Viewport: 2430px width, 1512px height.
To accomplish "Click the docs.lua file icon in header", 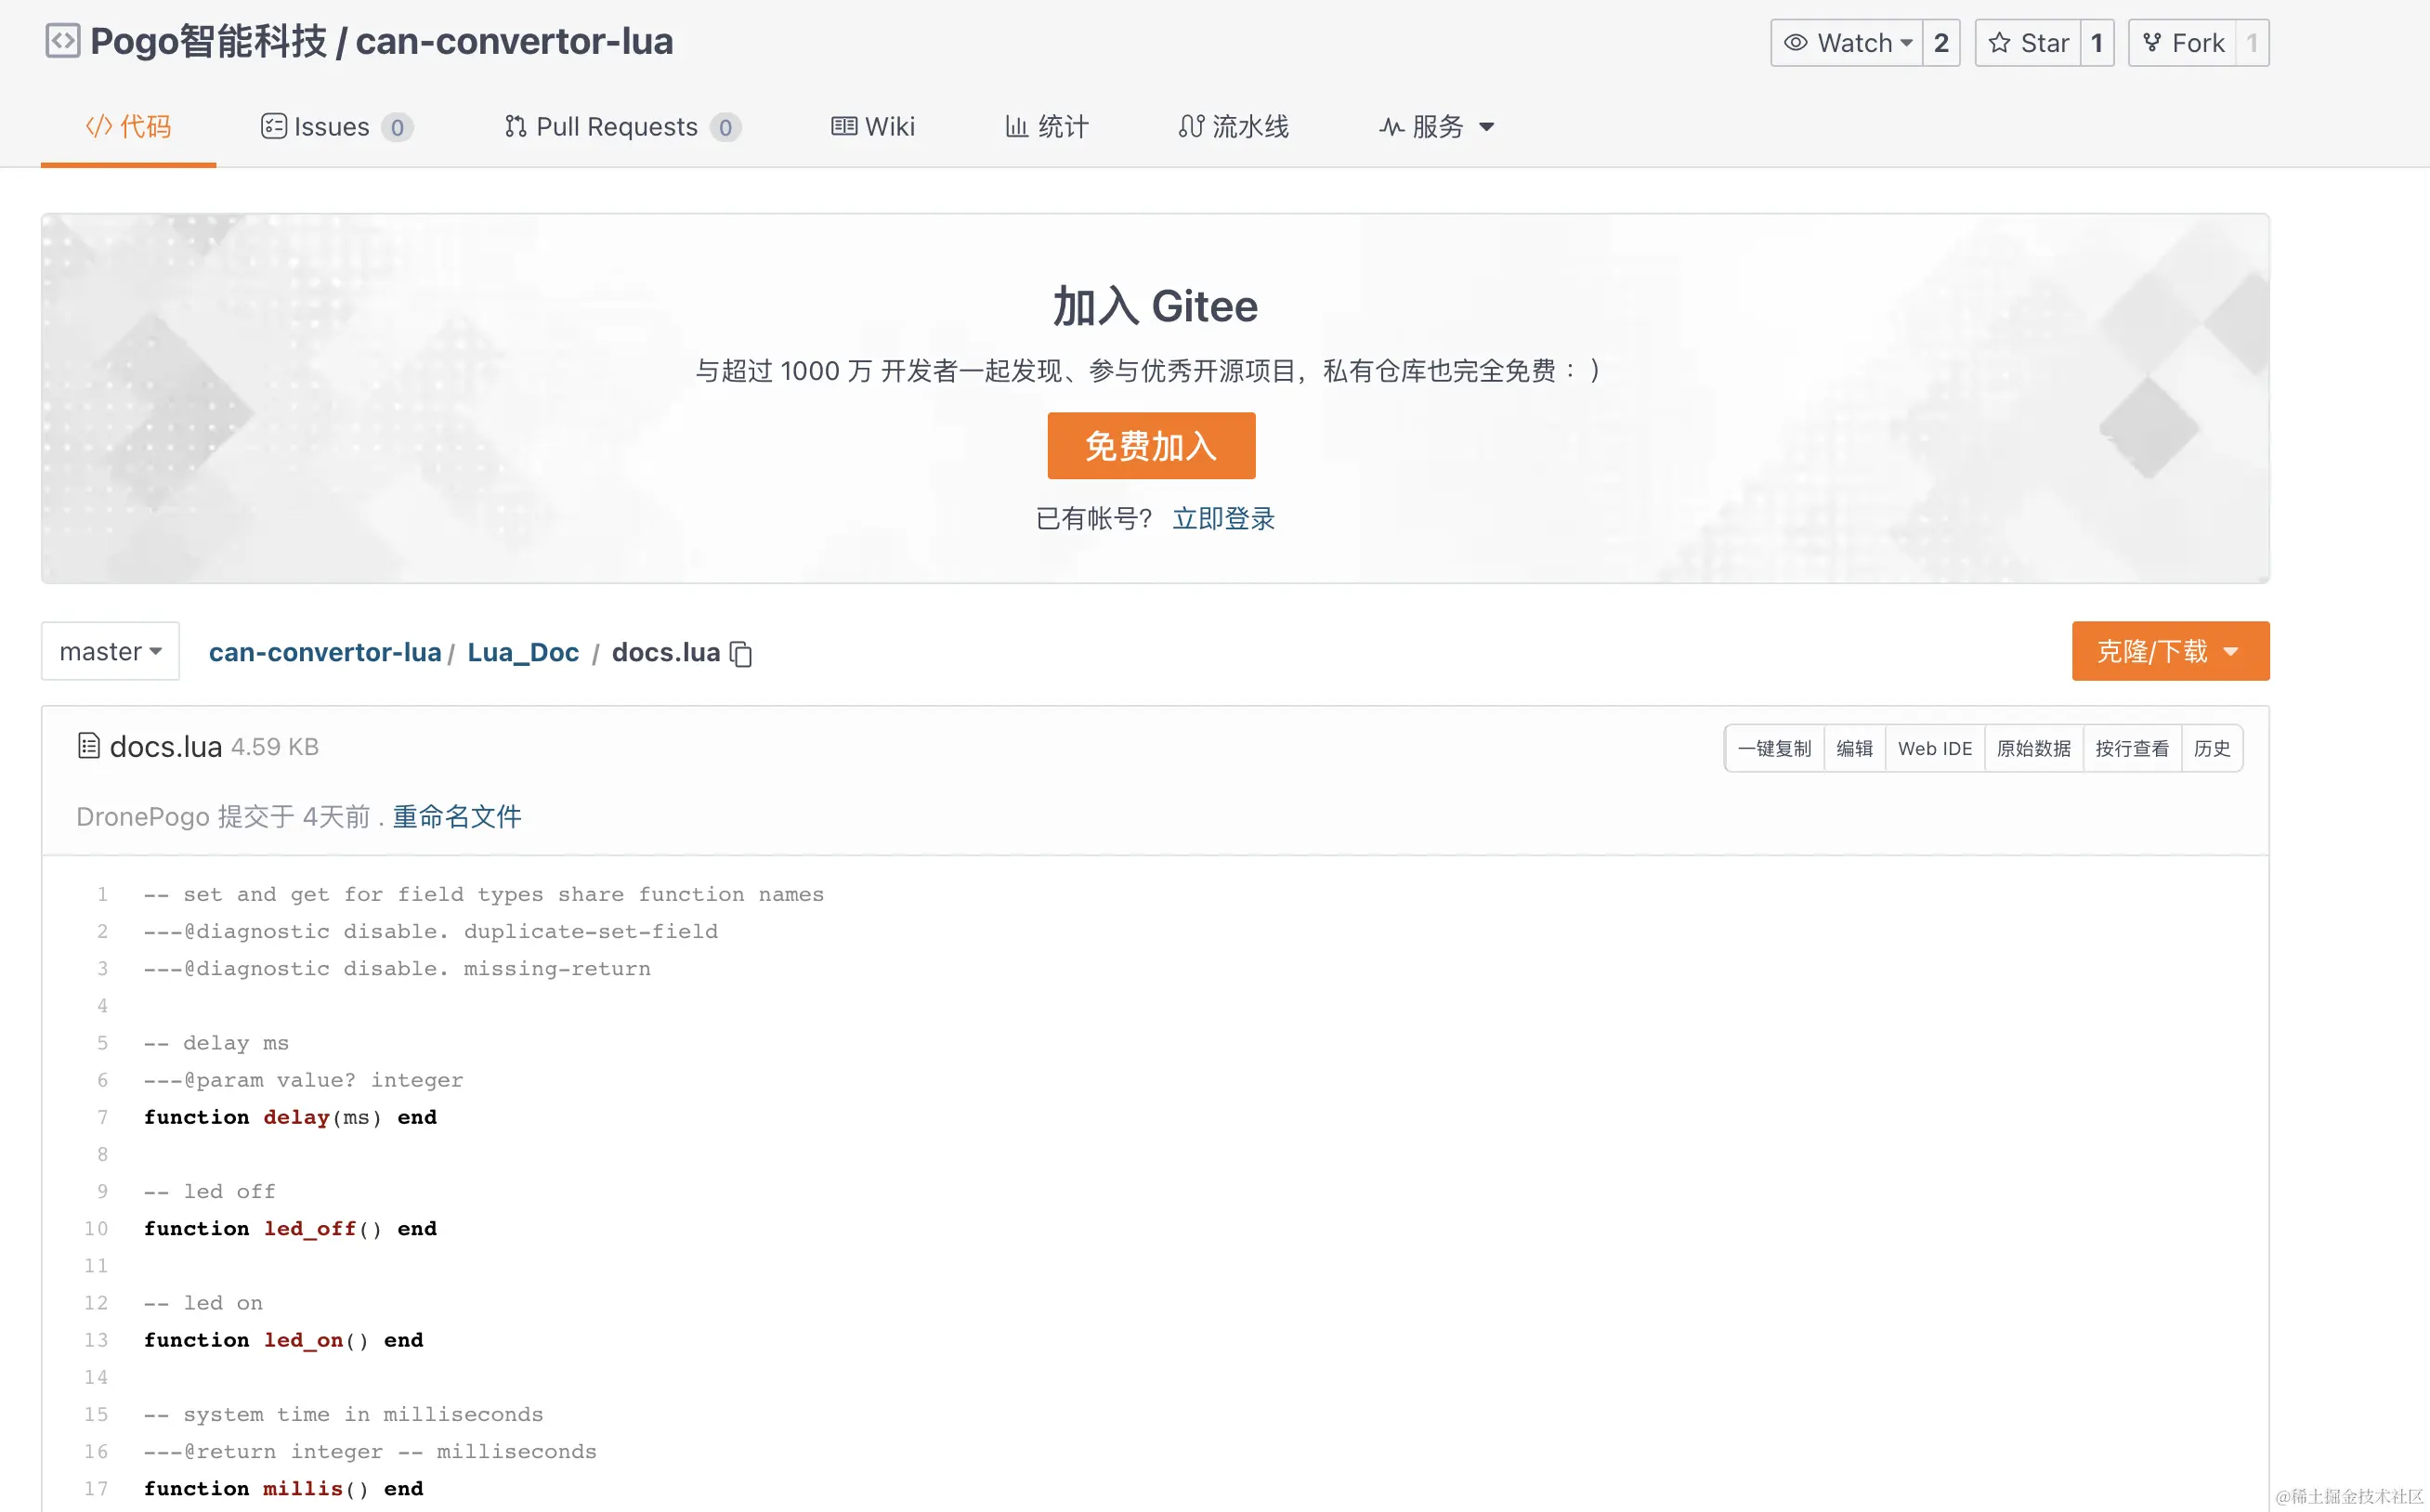I will pos(89,746).
